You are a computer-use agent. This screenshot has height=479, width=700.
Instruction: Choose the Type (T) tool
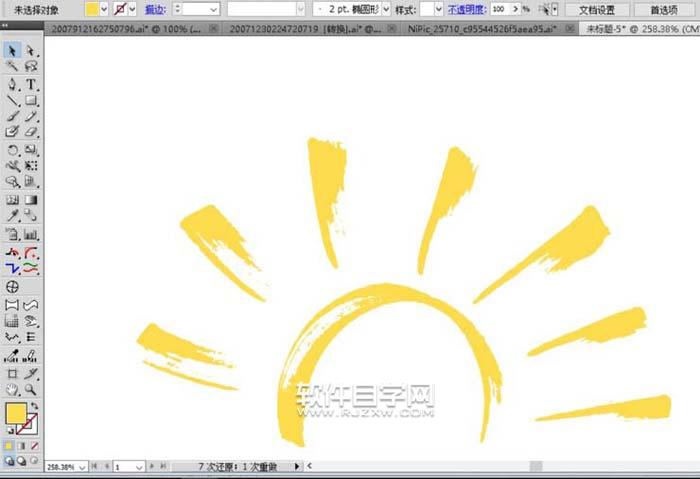pyautogui.click(x=31, y=84)
